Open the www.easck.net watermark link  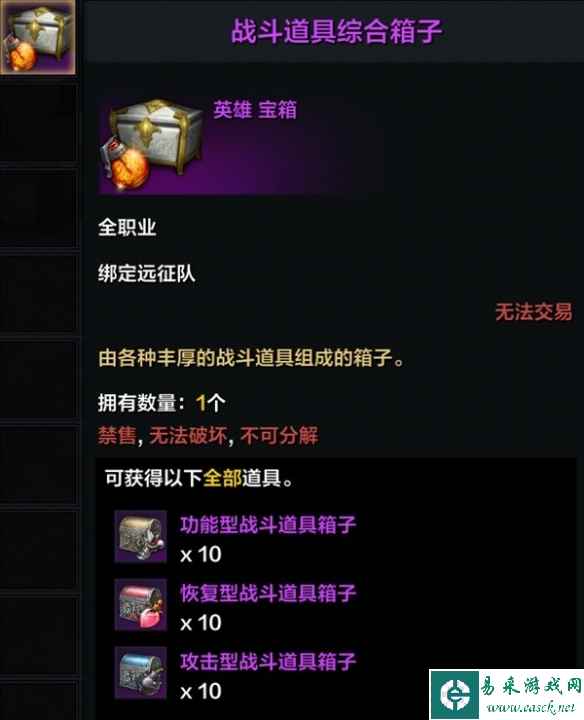click(530, 708)
